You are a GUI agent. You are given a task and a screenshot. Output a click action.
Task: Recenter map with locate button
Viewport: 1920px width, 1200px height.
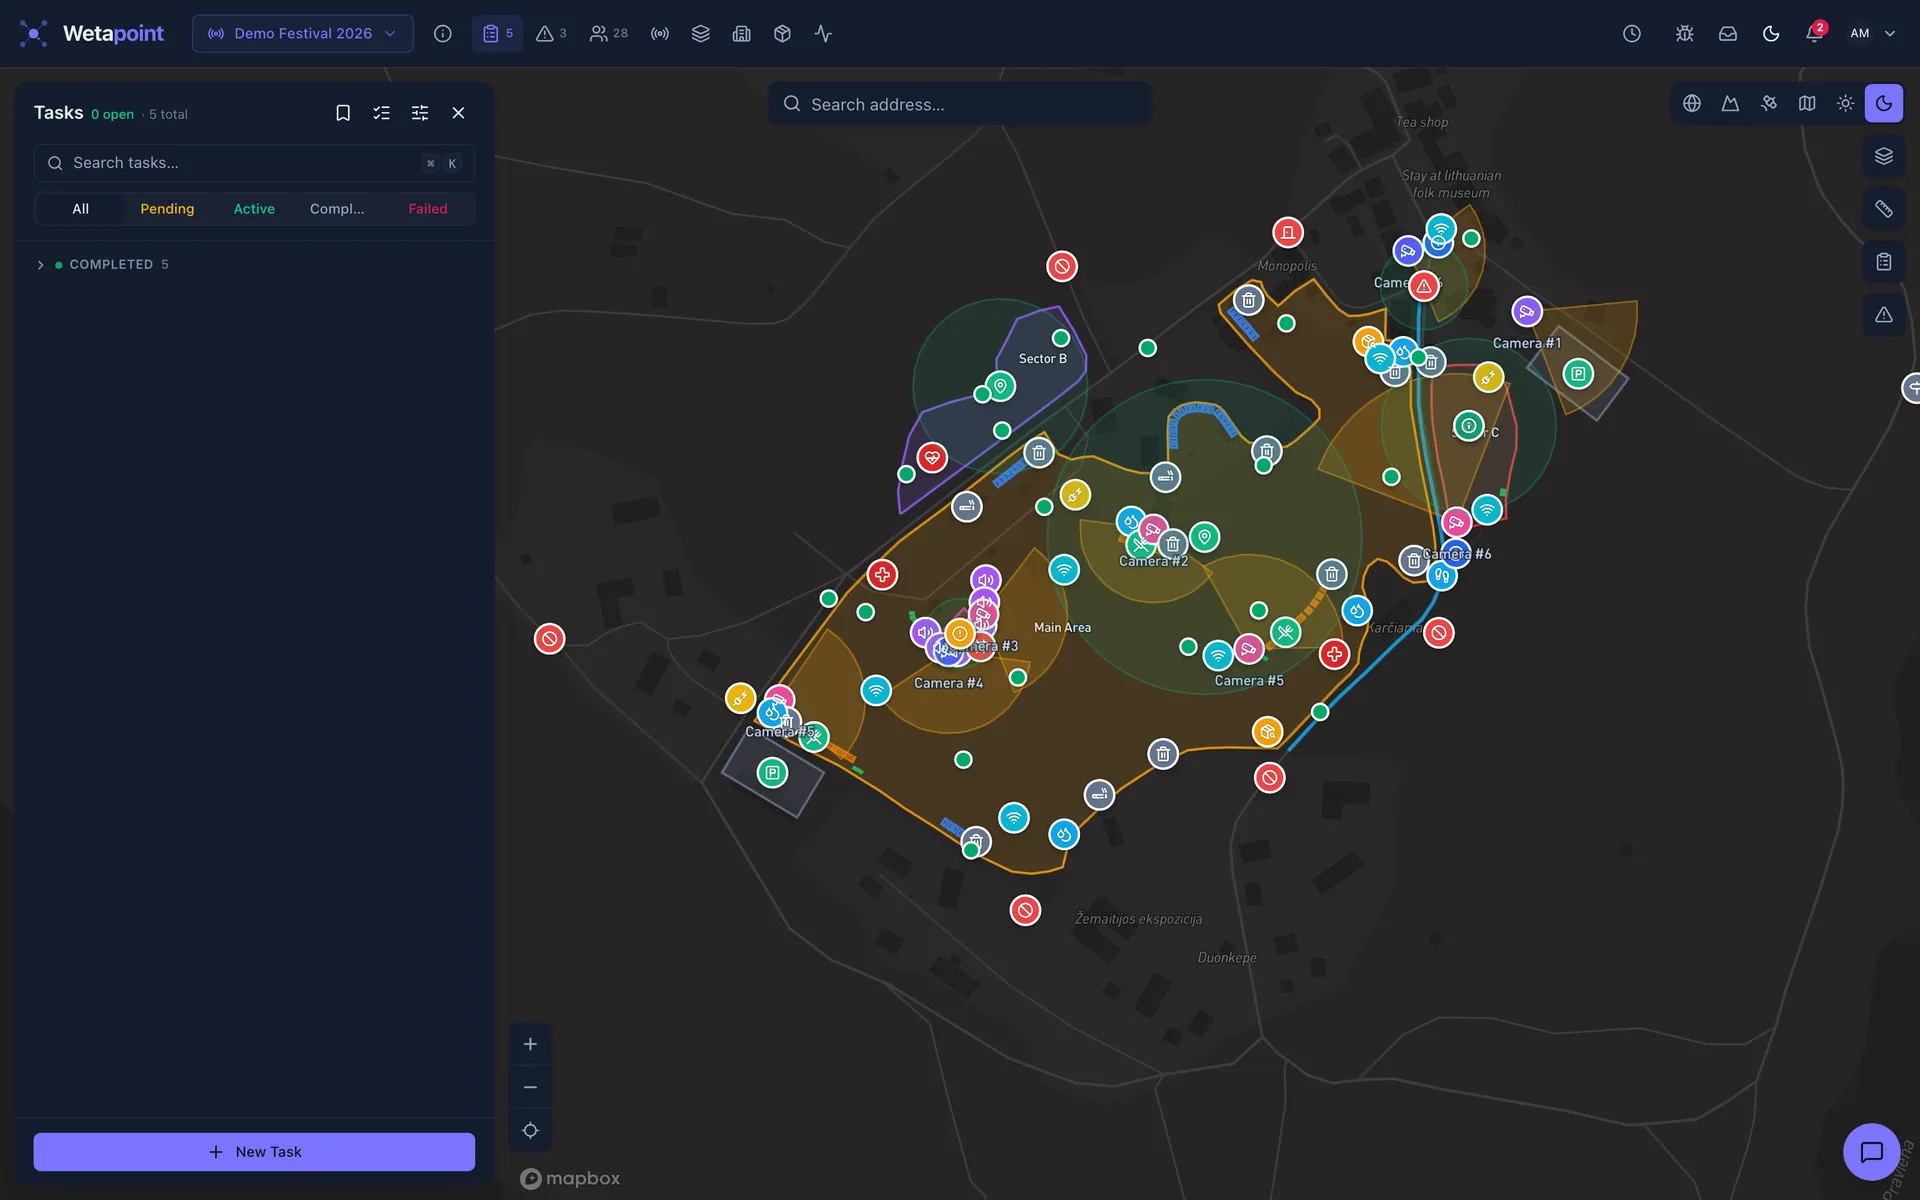pos(531,1131)
